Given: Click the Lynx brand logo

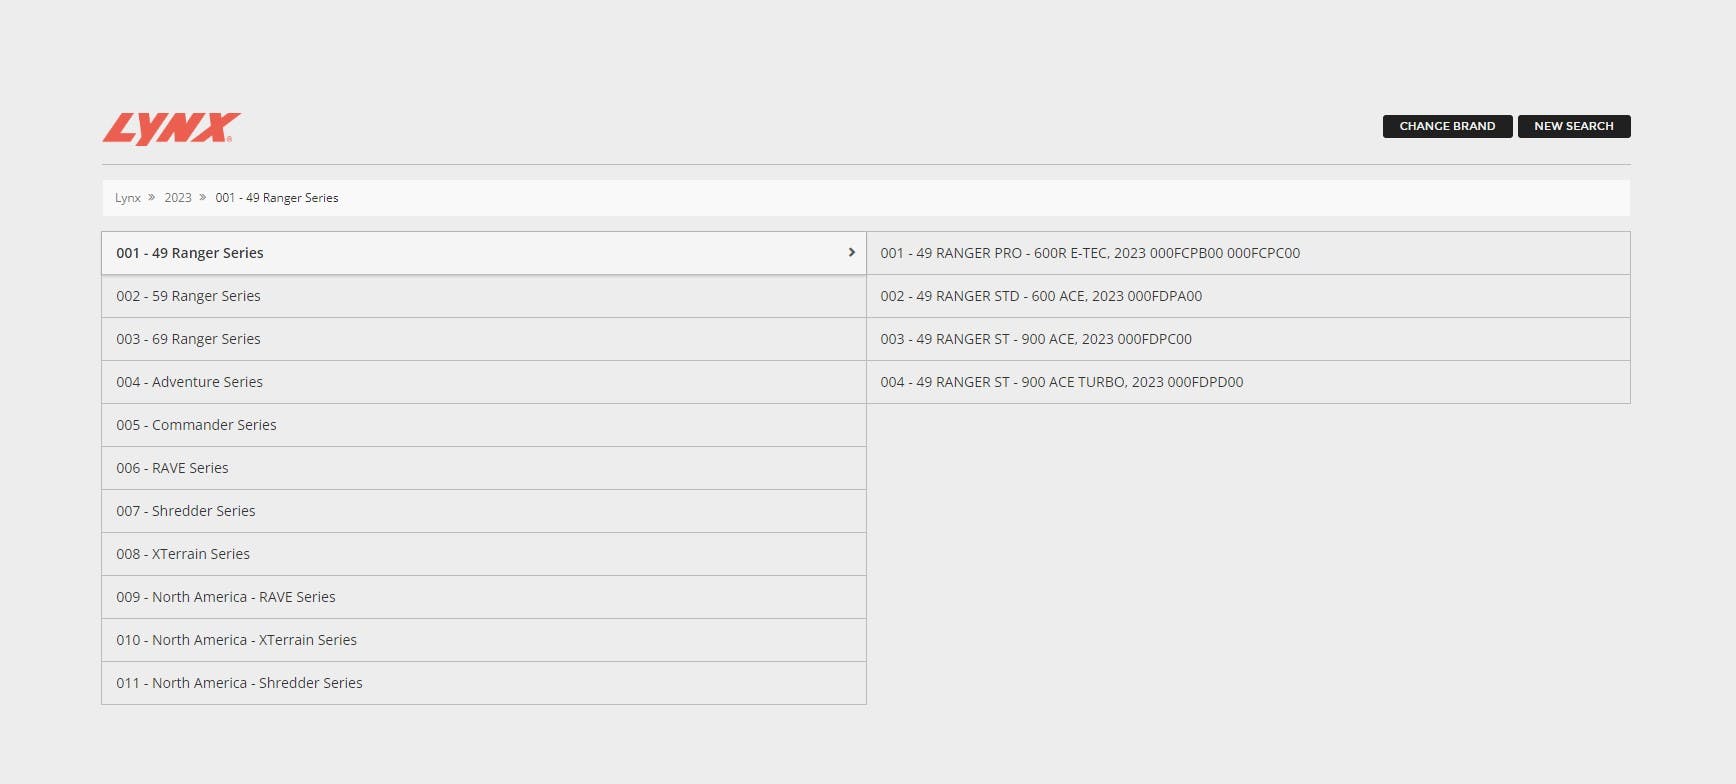Looking at the screenshot, I should (x=171, y=128).
